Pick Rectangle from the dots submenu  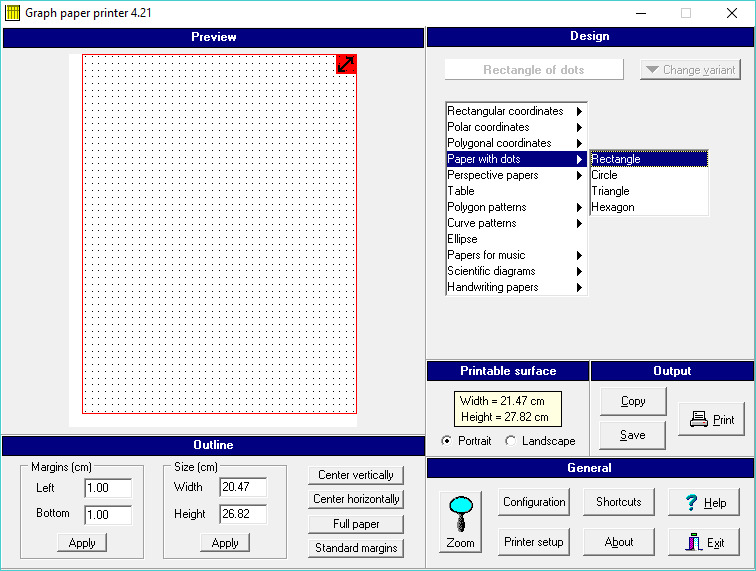click(649, 159)
